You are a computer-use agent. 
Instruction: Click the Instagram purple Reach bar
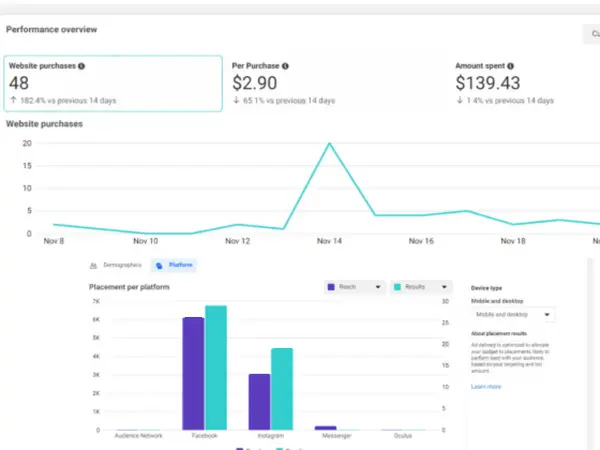coord(259,402)
